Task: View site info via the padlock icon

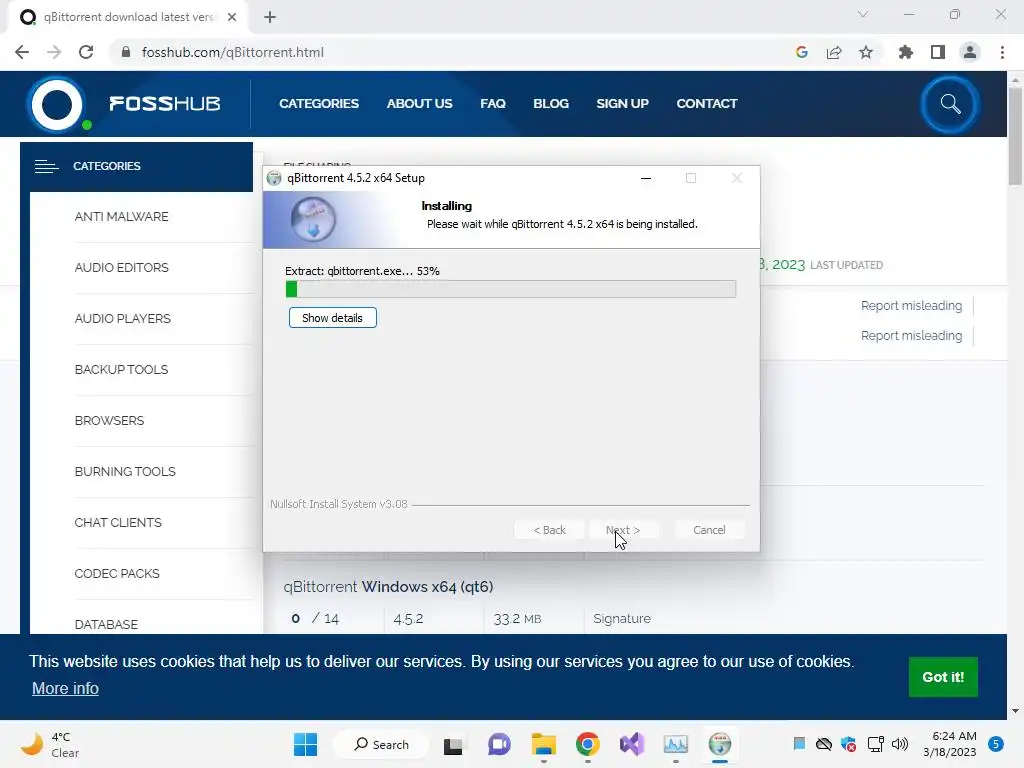Action: (x=126, y=52)
